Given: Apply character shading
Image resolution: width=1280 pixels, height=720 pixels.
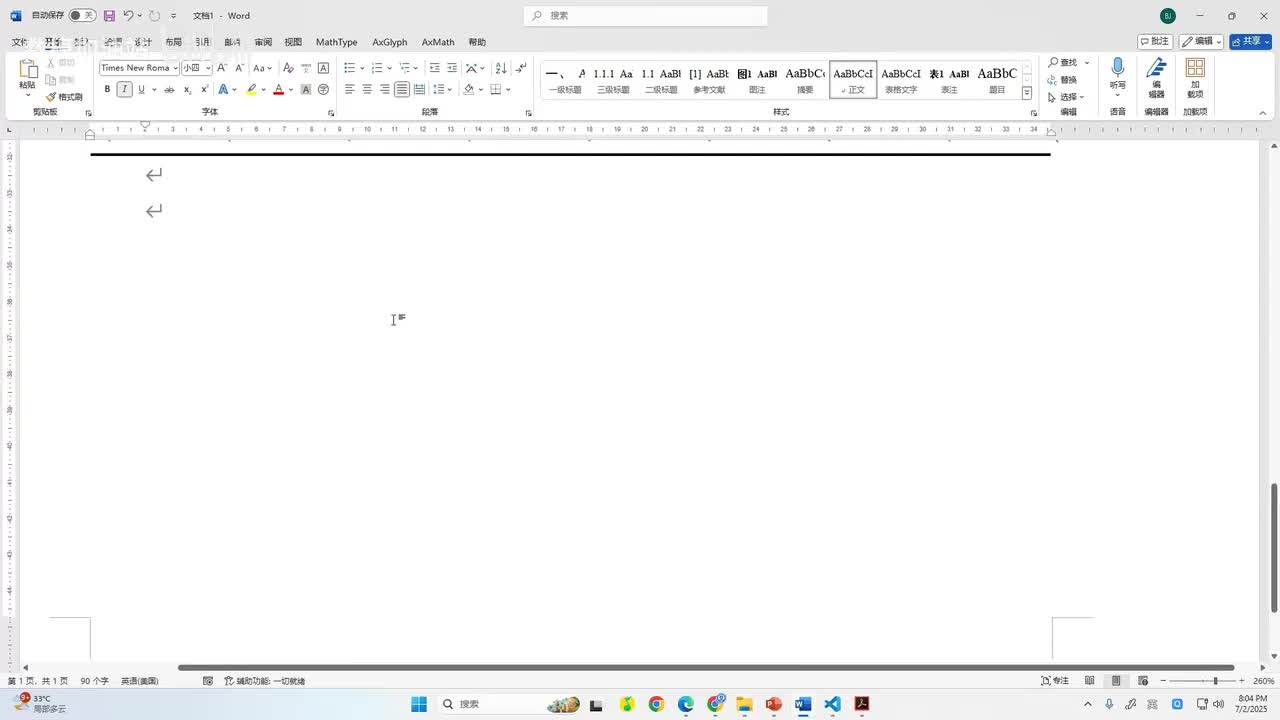Looking at the screenshot, I should pyautogui.click(x=306, y=90).
